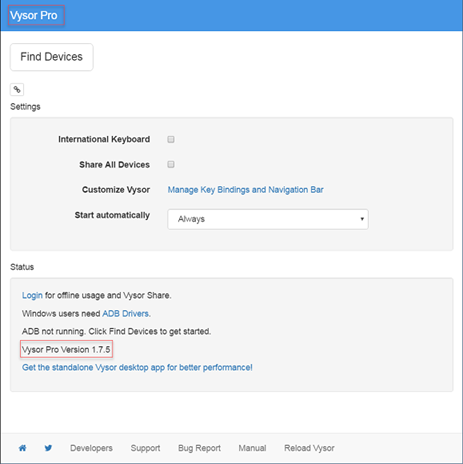The width and height of the screenshot is (463, 464).
Task: Open Developers in the footer
Action: click(x=91, y=448)
